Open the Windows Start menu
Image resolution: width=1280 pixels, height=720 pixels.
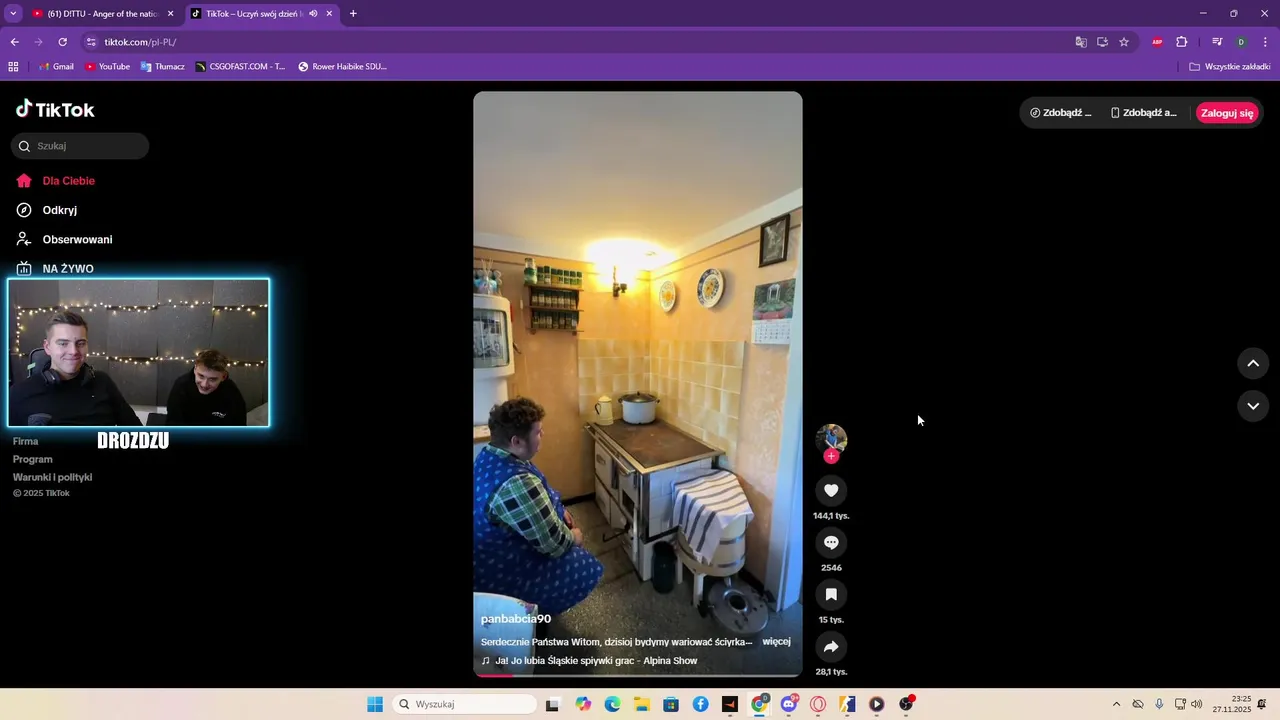[x=375, y=704]
